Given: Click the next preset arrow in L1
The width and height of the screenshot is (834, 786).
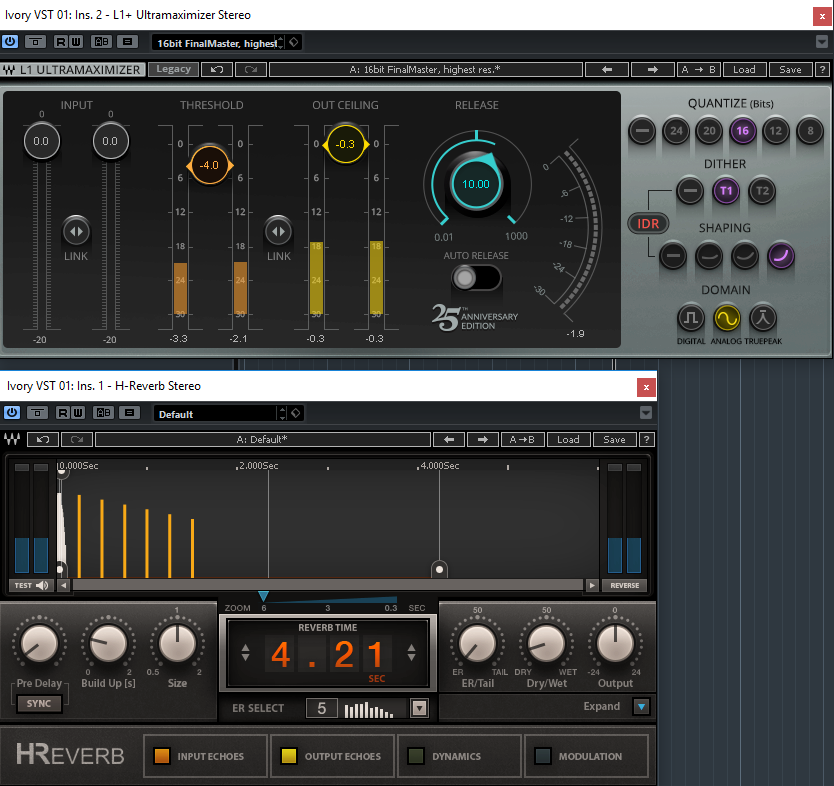Looking at the screenshot, I should 653,70.
